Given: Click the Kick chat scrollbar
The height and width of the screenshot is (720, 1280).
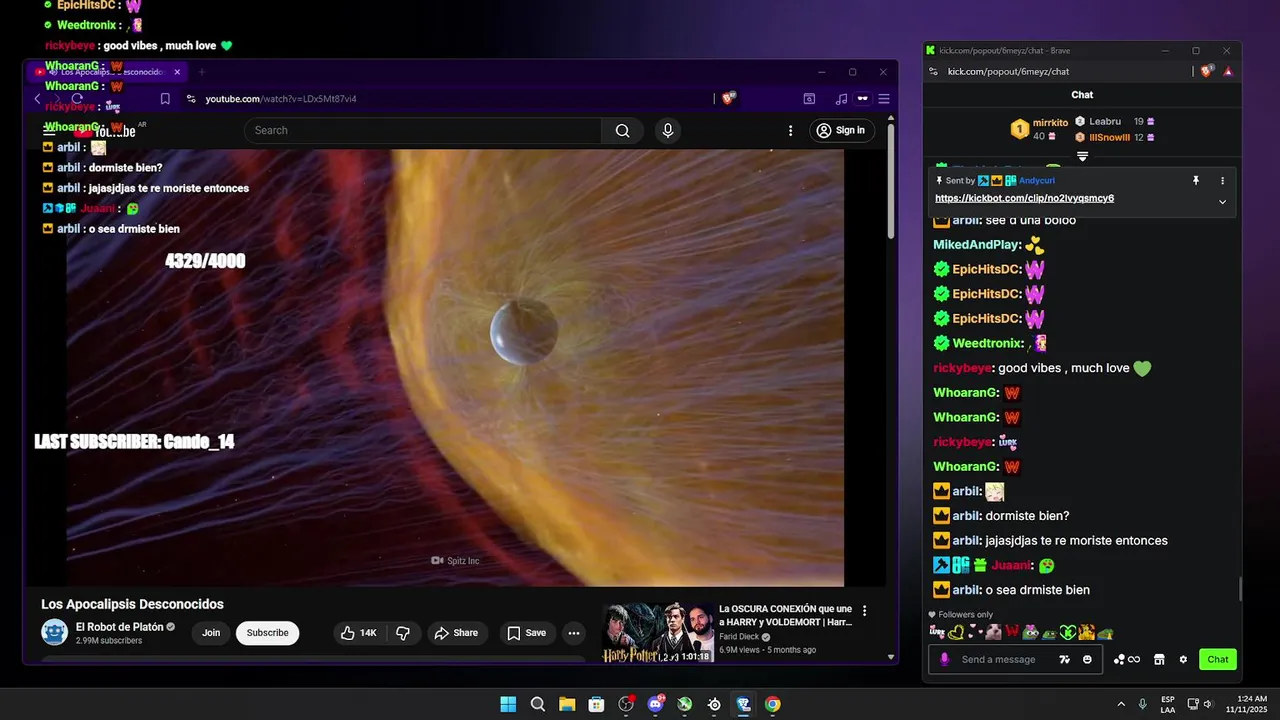Looking at the screenshot, I should (1240, 589).
